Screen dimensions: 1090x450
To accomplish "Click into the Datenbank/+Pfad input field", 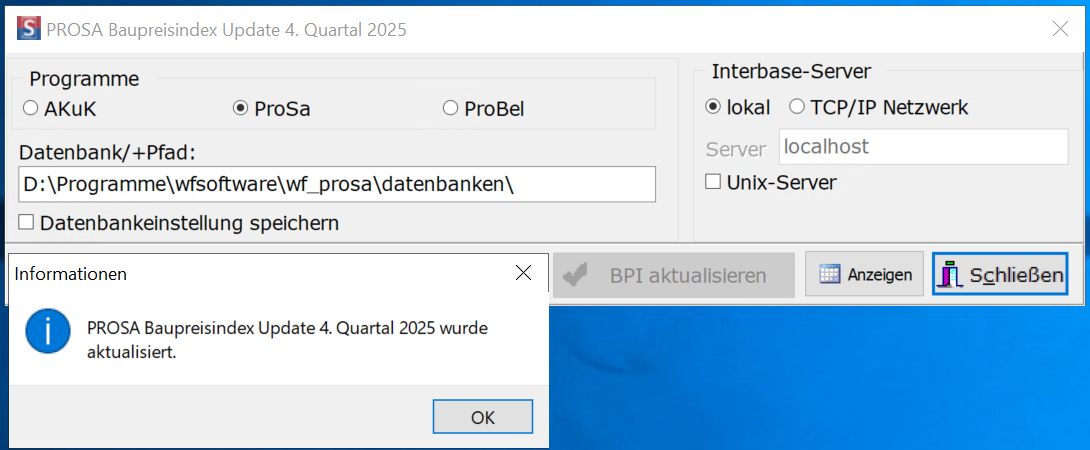I will pyautogui.click(x=336, y=185).
